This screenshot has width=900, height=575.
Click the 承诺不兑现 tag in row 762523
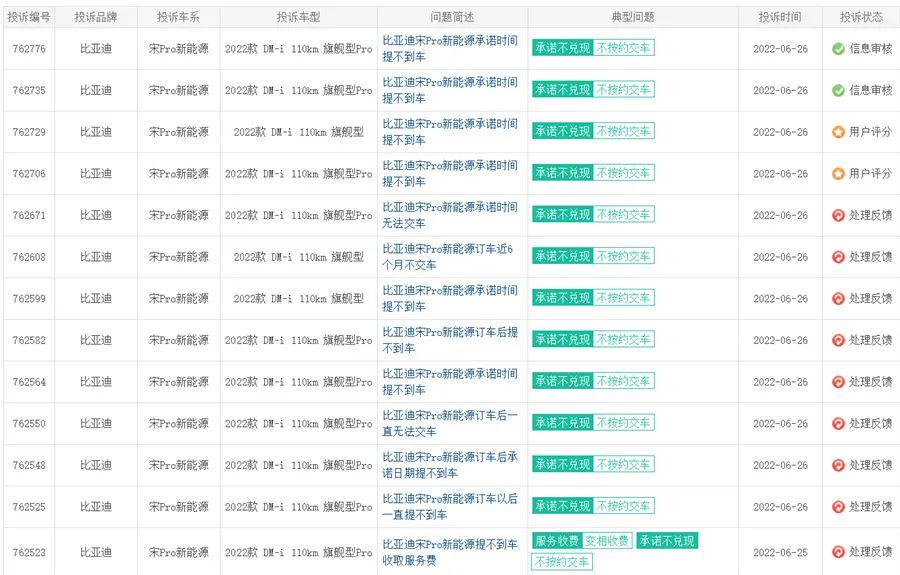point(667,541)
